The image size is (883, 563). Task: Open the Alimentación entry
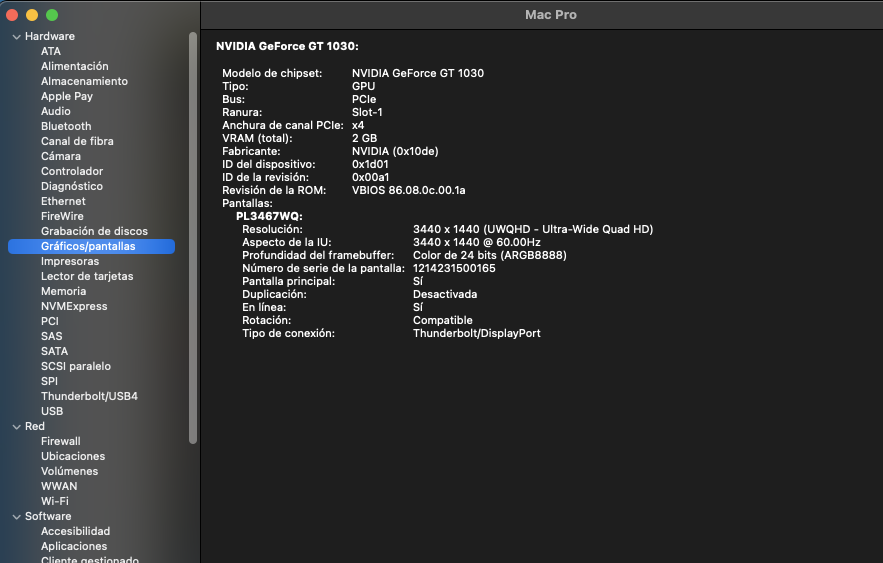(x=74, y=66)
